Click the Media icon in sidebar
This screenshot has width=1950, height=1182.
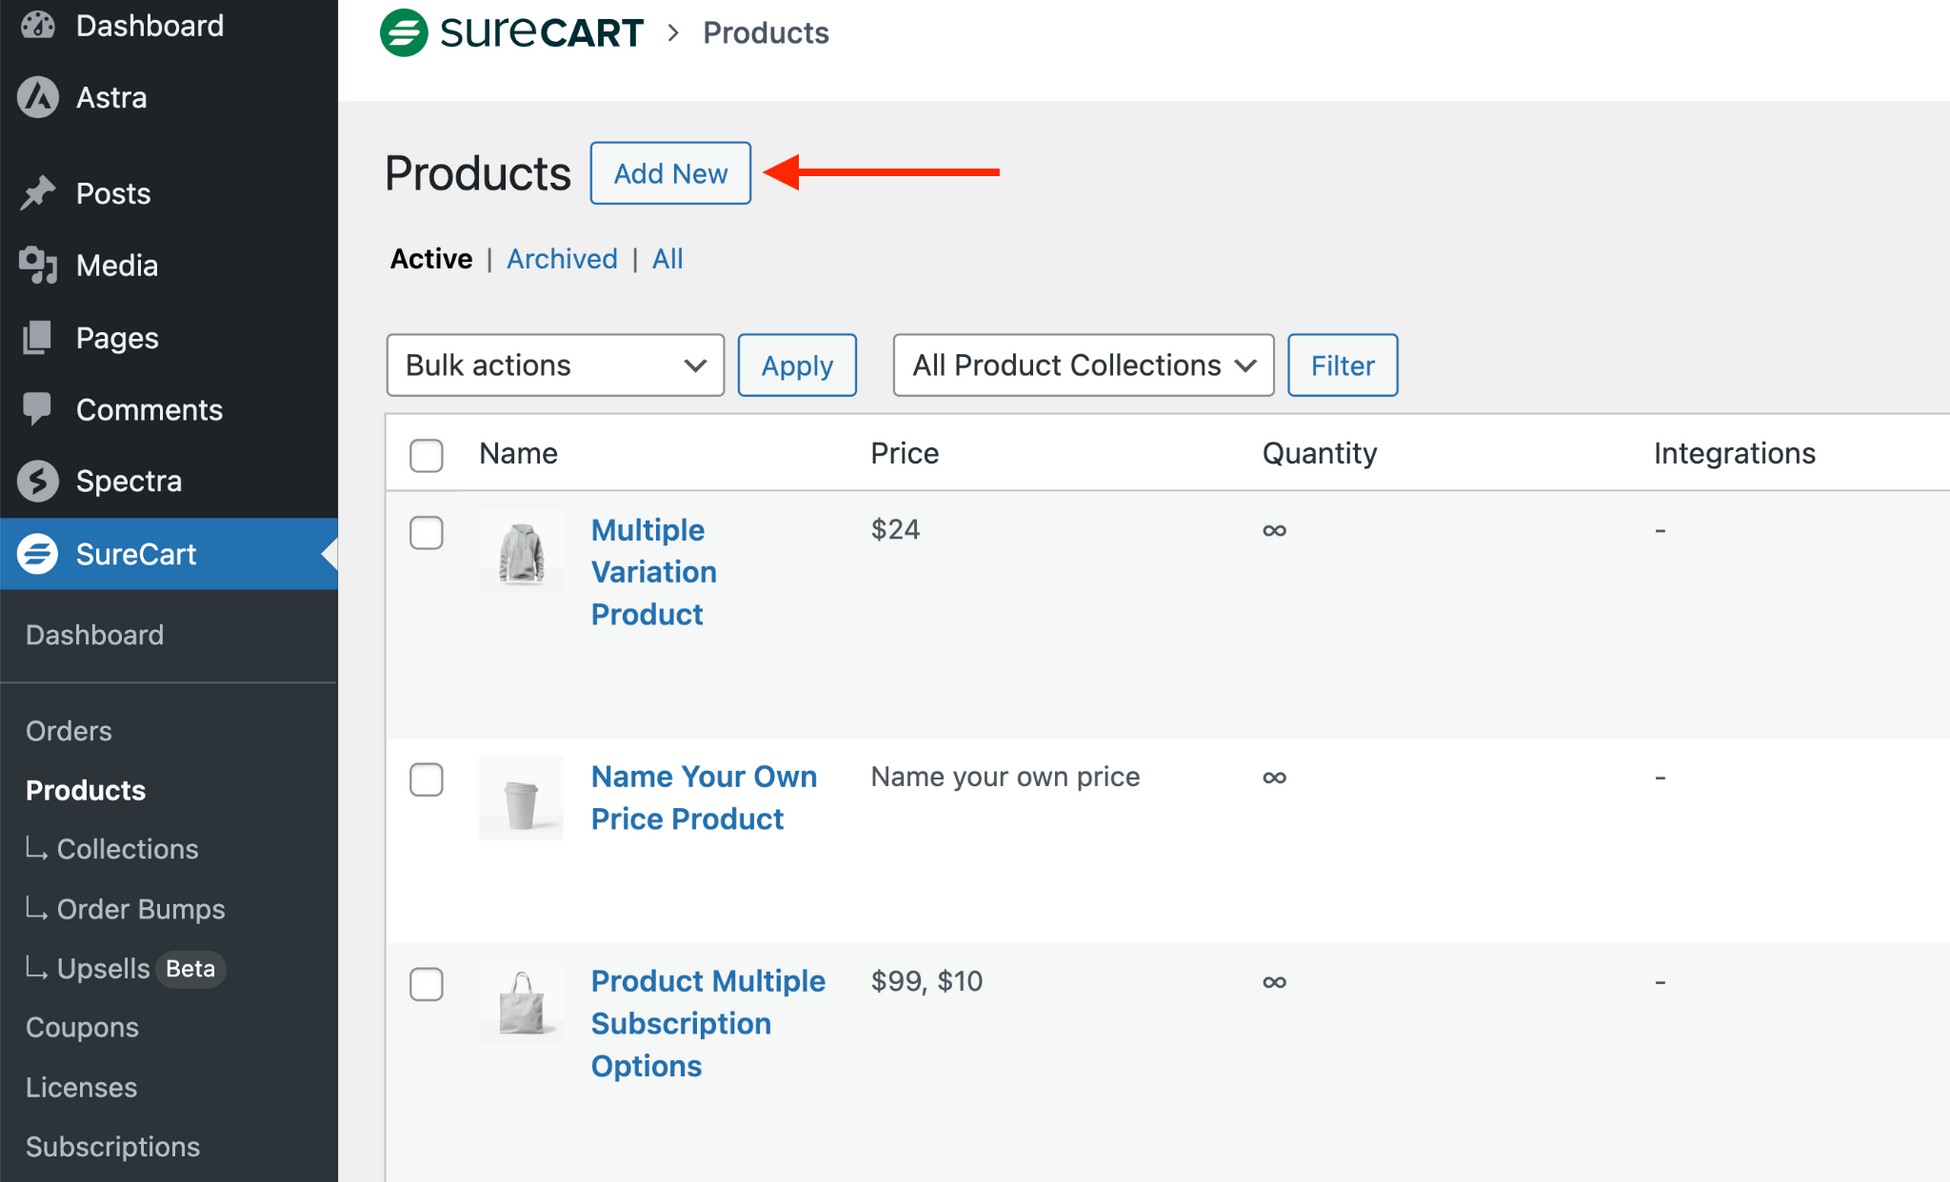click(38, 265)
